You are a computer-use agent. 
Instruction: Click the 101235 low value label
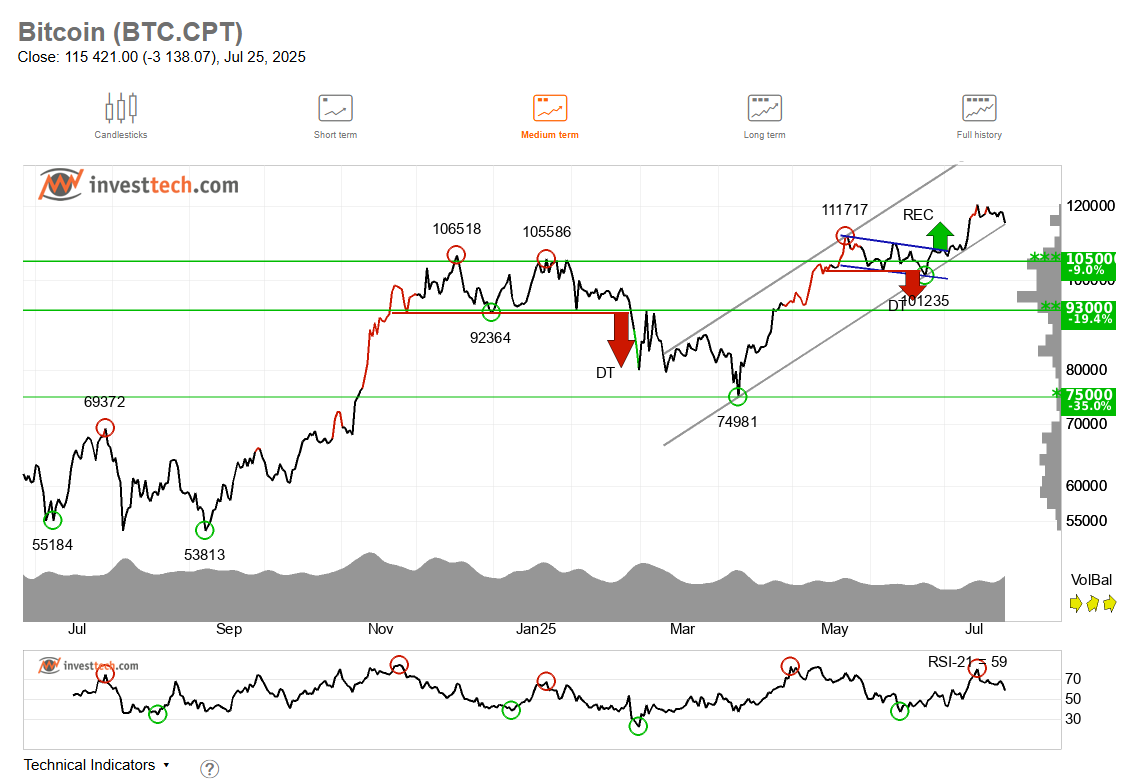(925, 301)
